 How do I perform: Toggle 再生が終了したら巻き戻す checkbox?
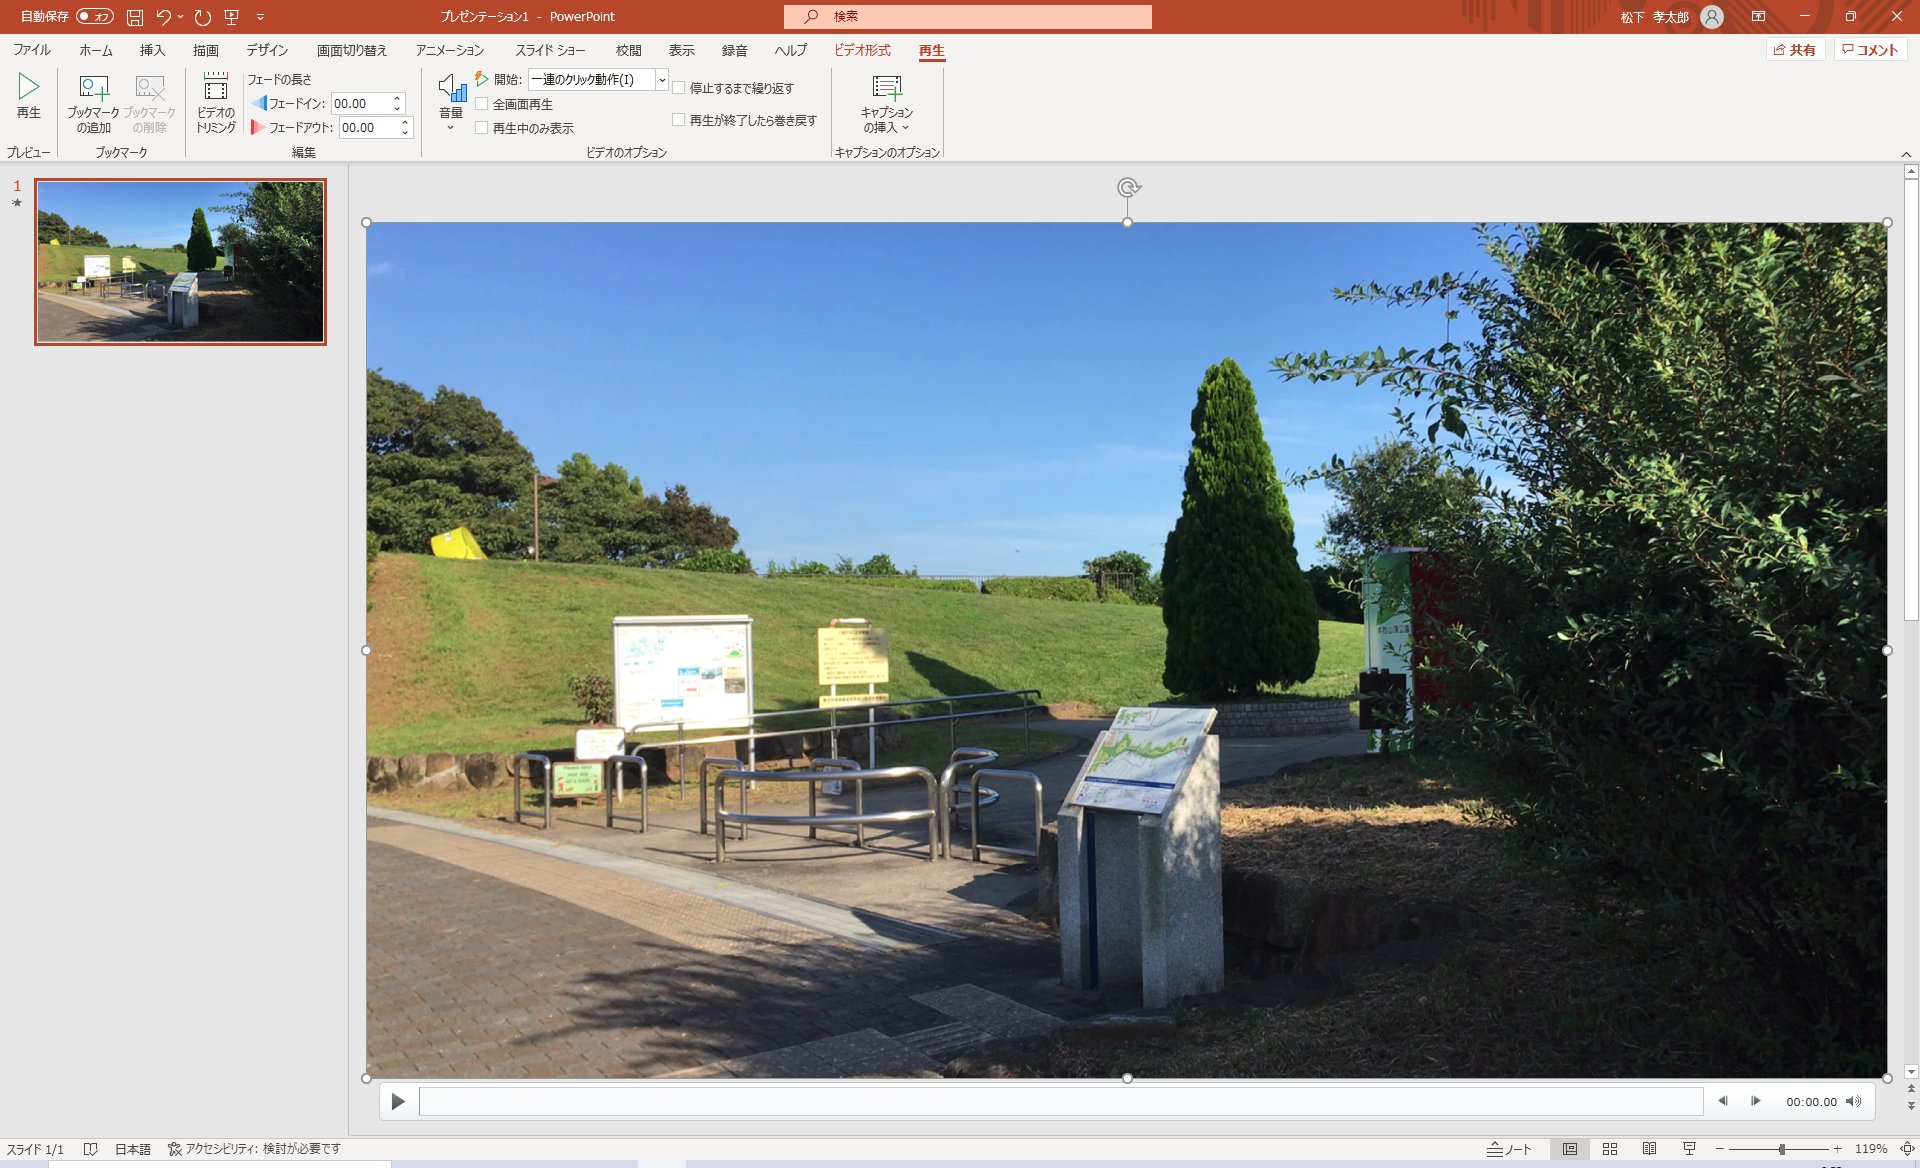[x=679, y=120]
